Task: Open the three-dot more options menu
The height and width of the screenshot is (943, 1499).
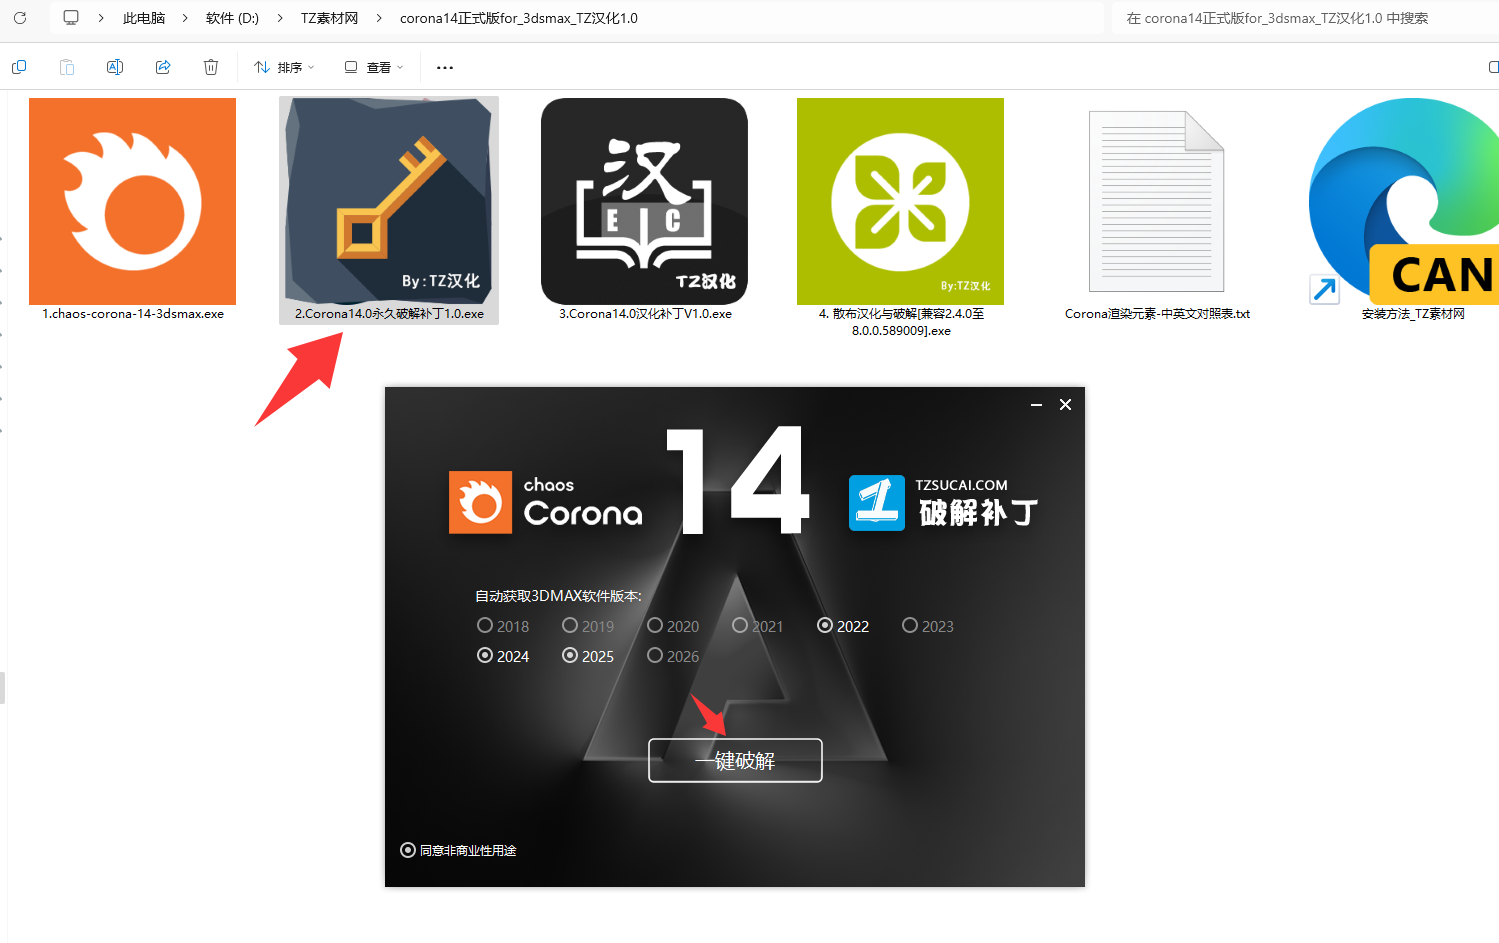Action: [445, 68]
